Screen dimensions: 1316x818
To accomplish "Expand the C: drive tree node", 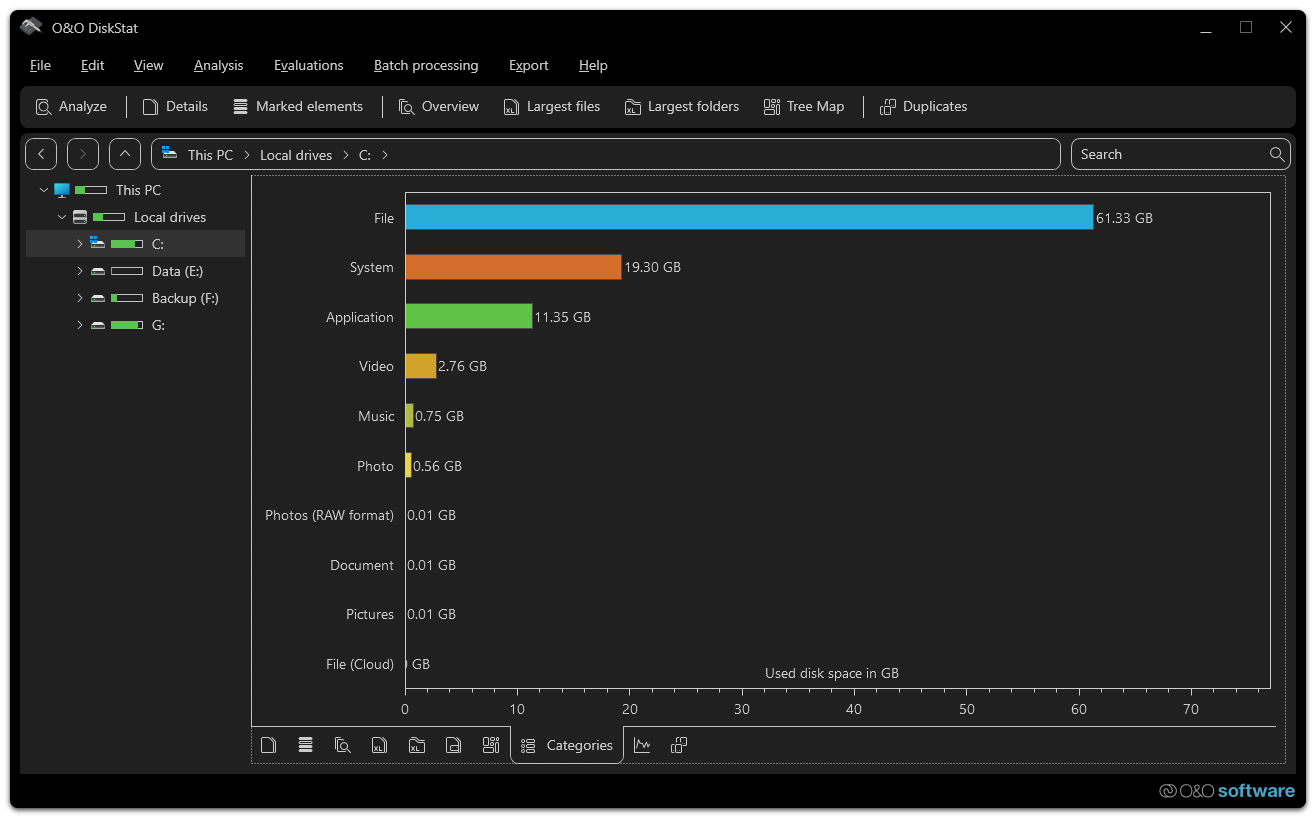I will pos(80,244).
